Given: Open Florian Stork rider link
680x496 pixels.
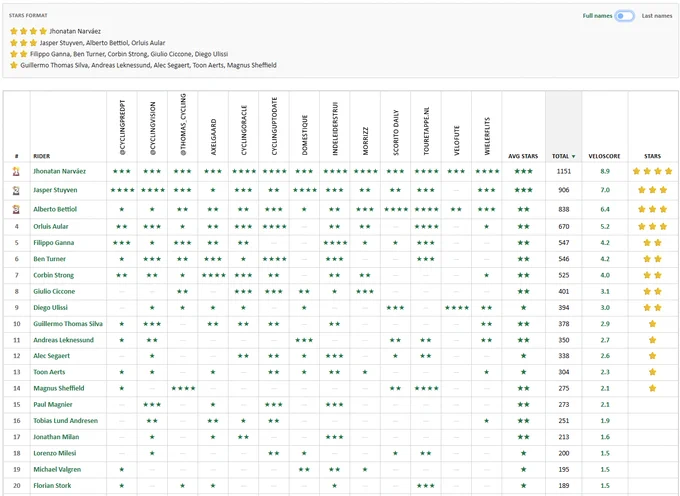Looking at the screenshot, I should (x=52, y=486).
